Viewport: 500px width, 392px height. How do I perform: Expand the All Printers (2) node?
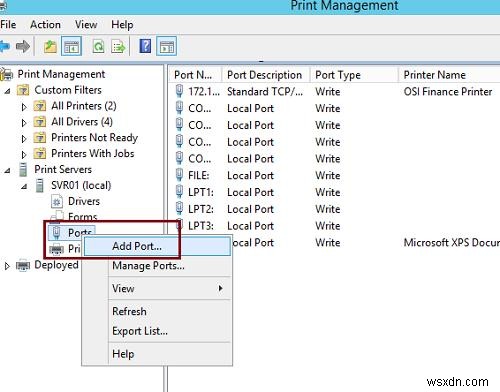pos(24,107)
